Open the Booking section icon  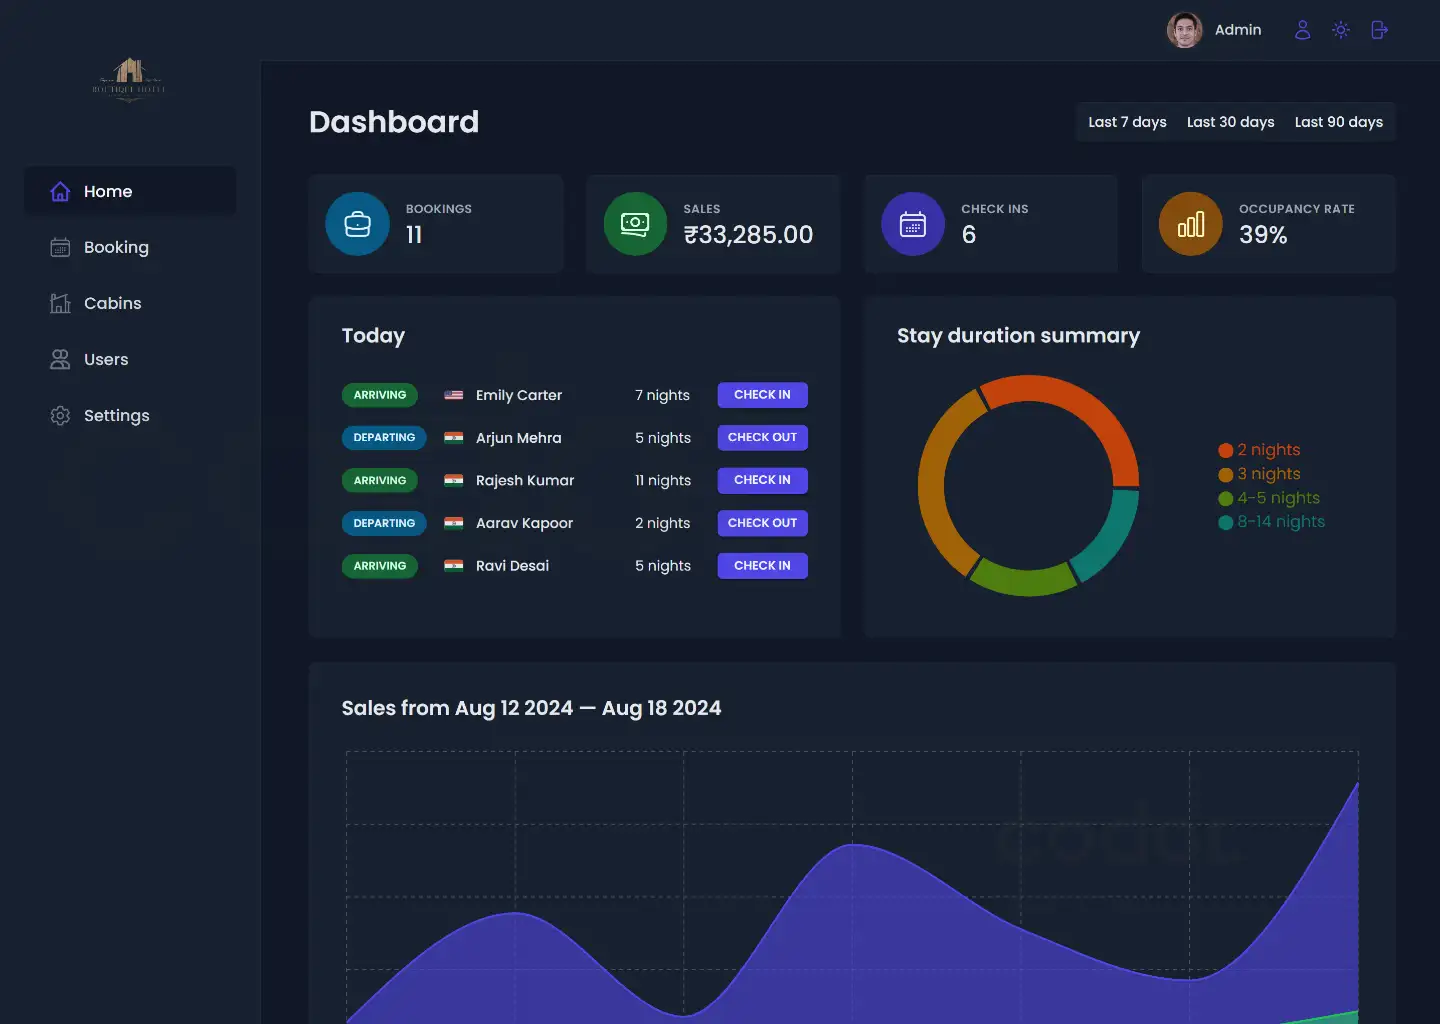(x=60, y=247)
